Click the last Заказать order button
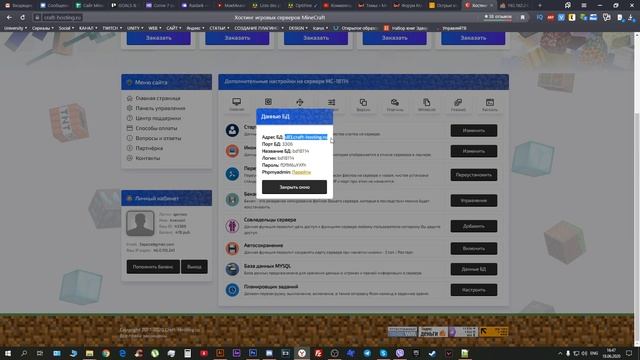 473,38
